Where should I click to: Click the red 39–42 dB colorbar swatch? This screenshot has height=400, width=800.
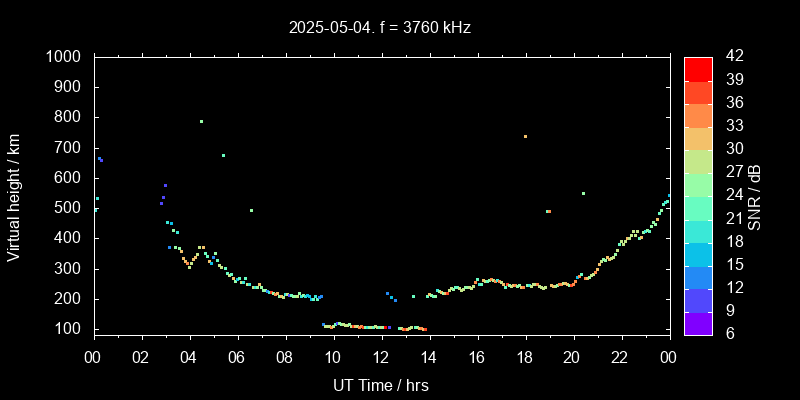[698, 68]
